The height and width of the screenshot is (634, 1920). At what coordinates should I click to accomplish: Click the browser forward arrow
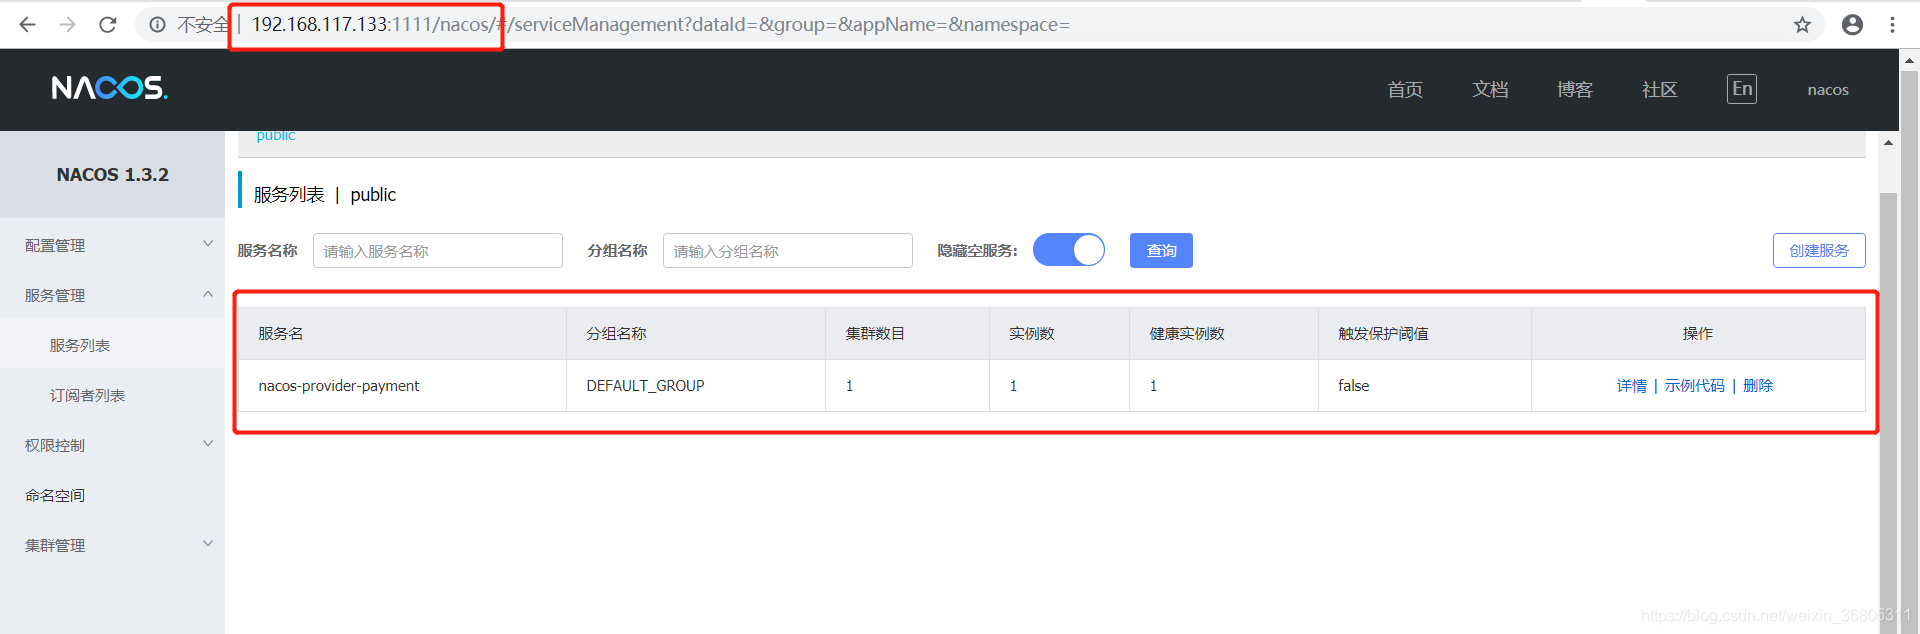tap(67, 25)
